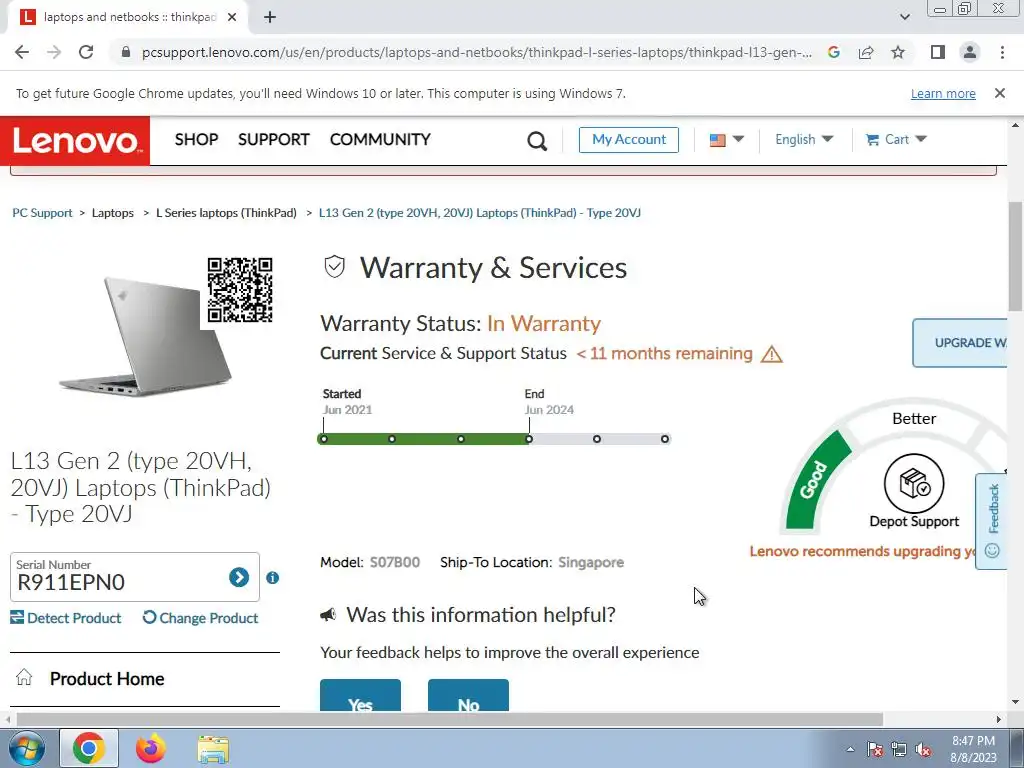Click the product QR code
This screenshot has height=768, width=1024.
coord(240,290)
